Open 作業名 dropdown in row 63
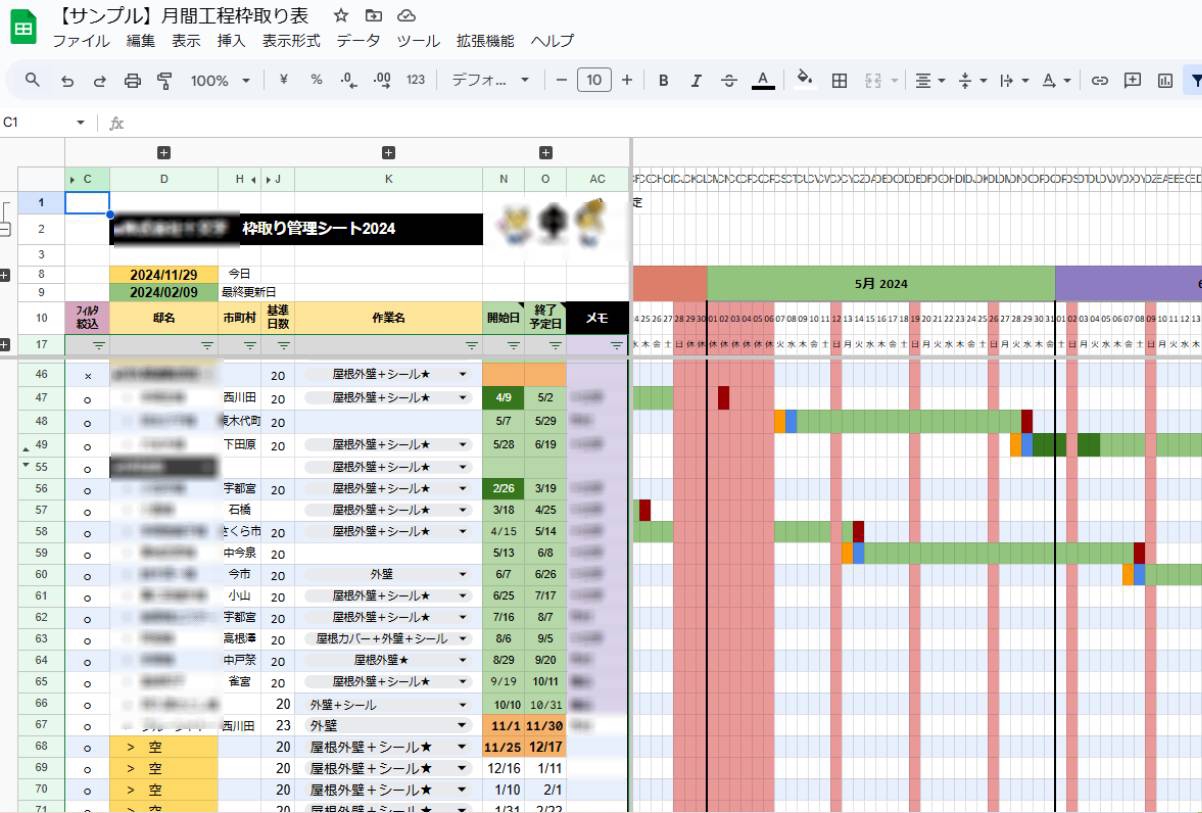The image size is (1202, 813). pyautogui.click(x=462, y=639)
